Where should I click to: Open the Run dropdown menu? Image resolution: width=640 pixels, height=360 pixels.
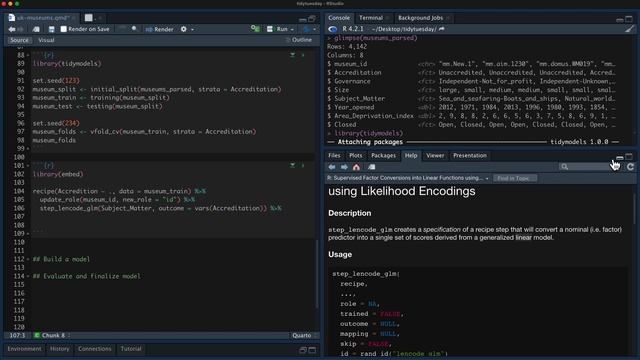[x=292, y=30]
